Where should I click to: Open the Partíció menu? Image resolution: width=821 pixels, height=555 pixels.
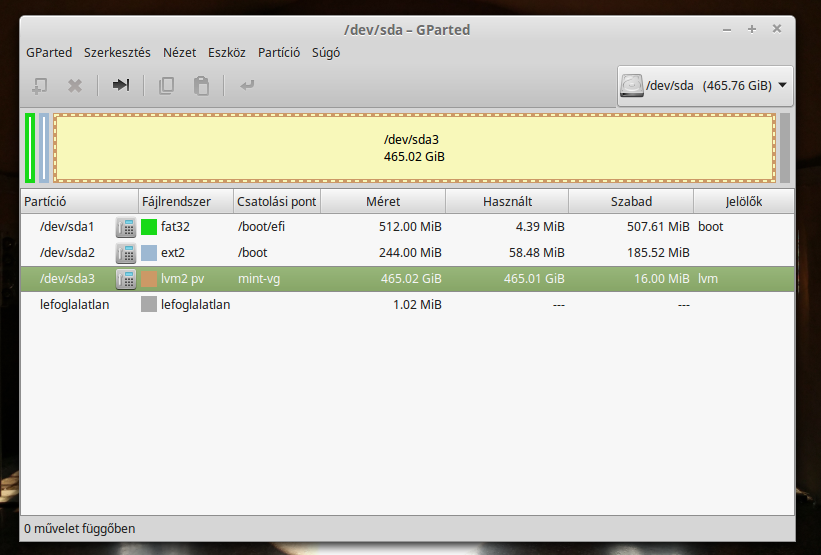279,52
